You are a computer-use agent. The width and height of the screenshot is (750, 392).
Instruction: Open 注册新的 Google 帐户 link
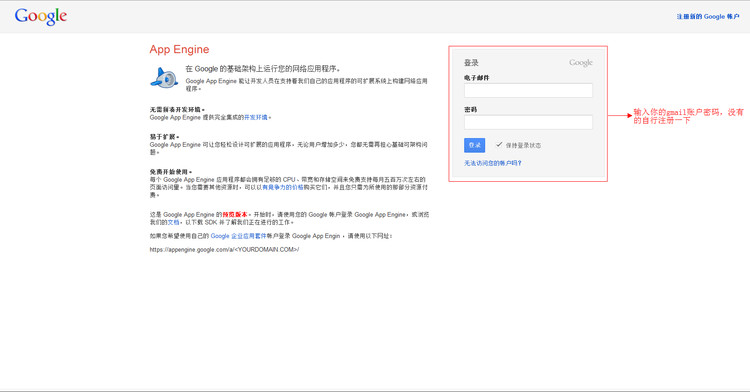tap(708, 17)
